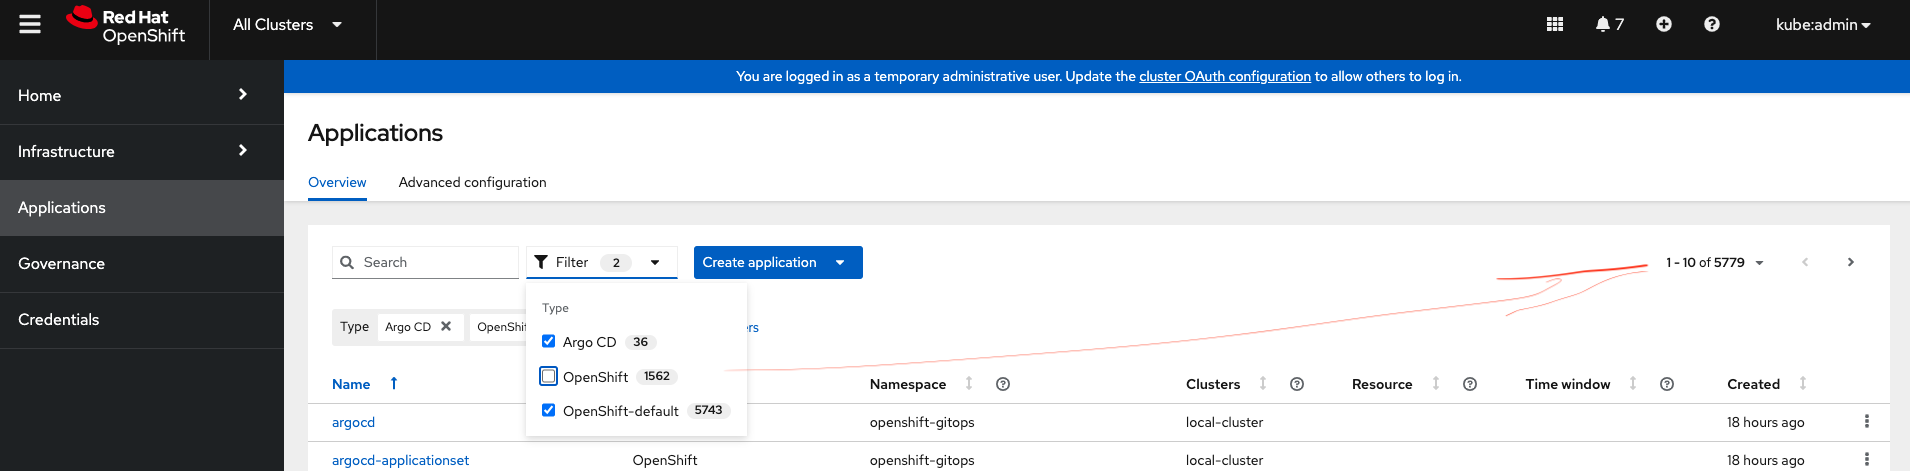Open the hamburger navigation menu

(30, 24)
